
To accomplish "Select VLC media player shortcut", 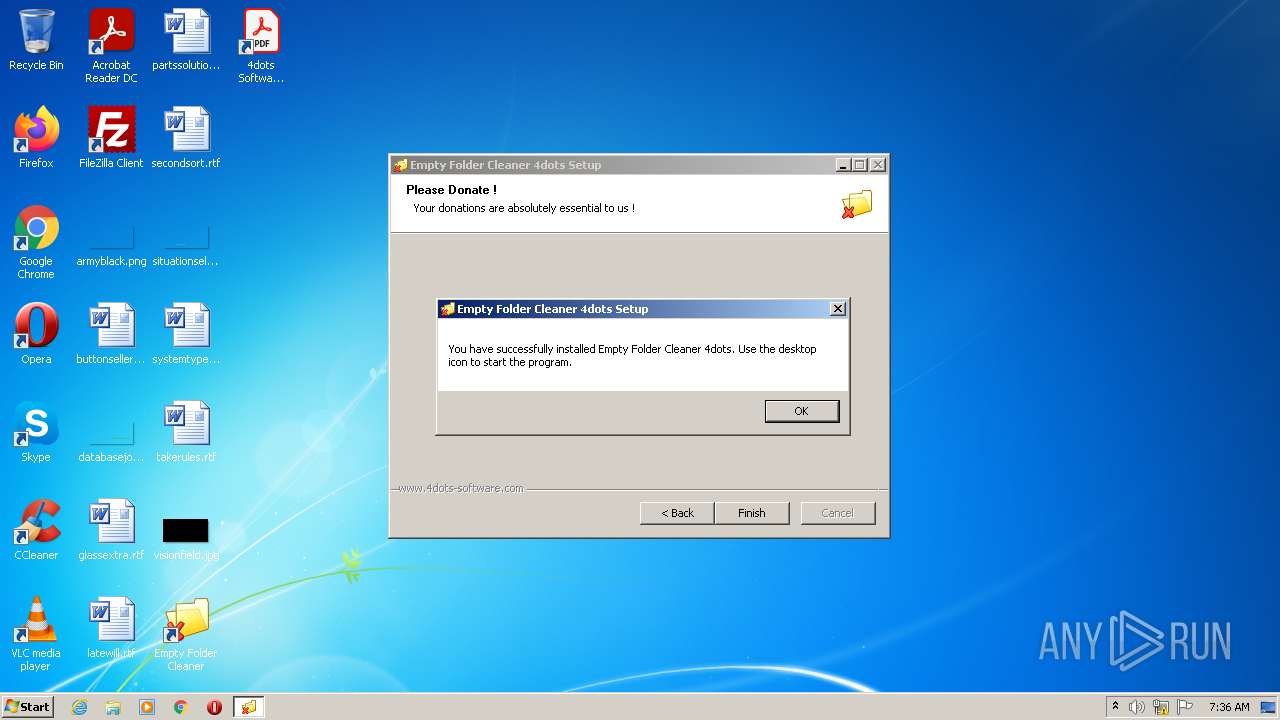I will (36, 634).
